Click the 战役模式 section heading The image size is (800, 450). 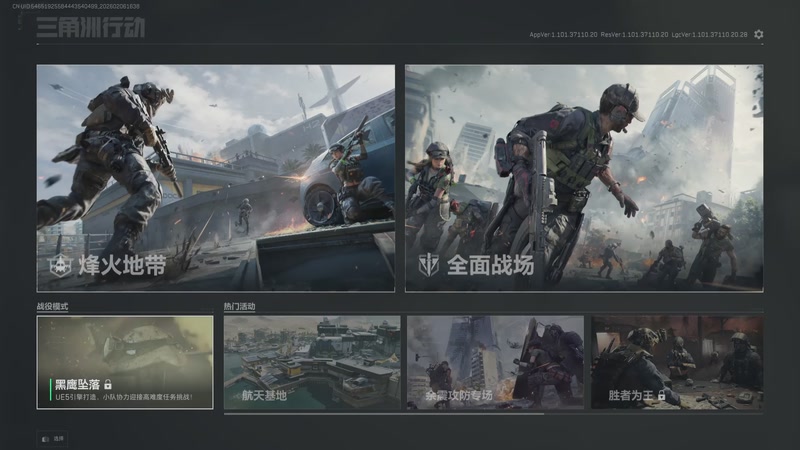click(x=52, y=306)
